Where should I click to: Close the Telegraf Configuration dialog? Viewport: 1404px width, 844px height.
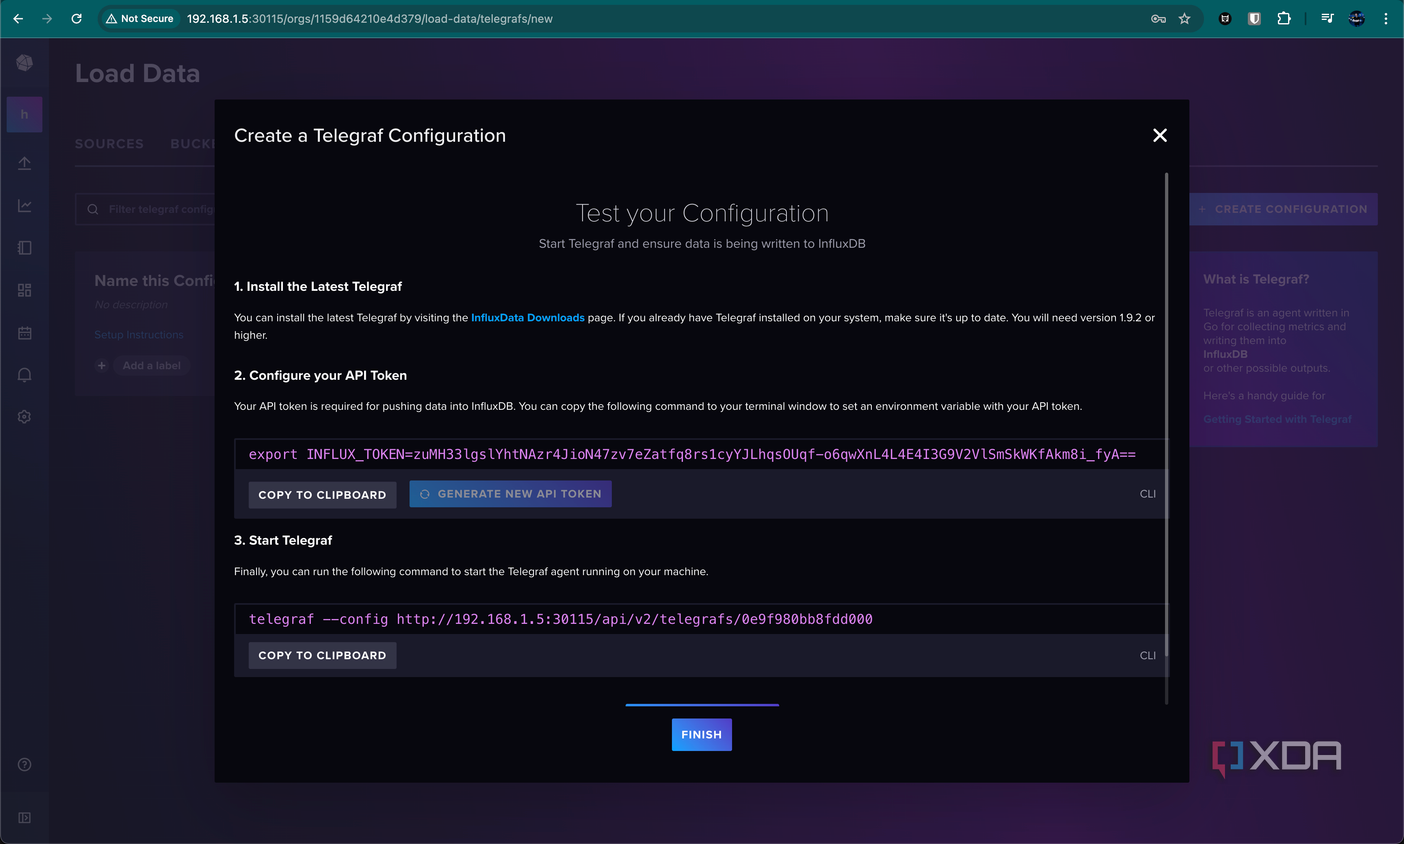click(1160, 135)
